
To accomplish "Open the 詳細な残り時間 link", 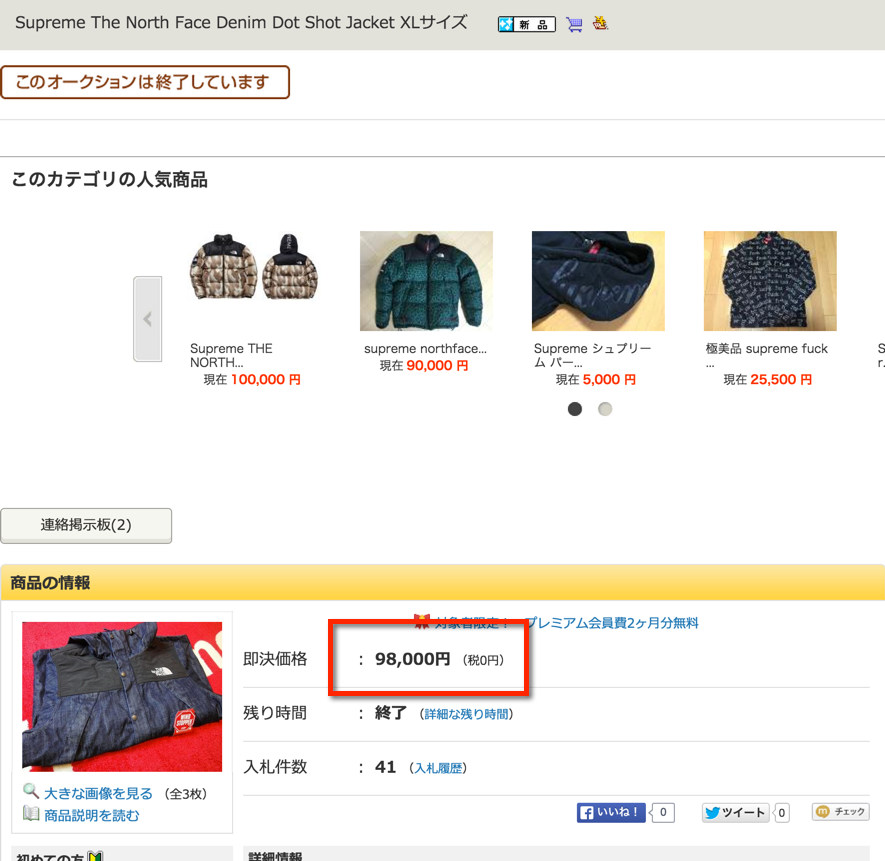I will 466,714.
